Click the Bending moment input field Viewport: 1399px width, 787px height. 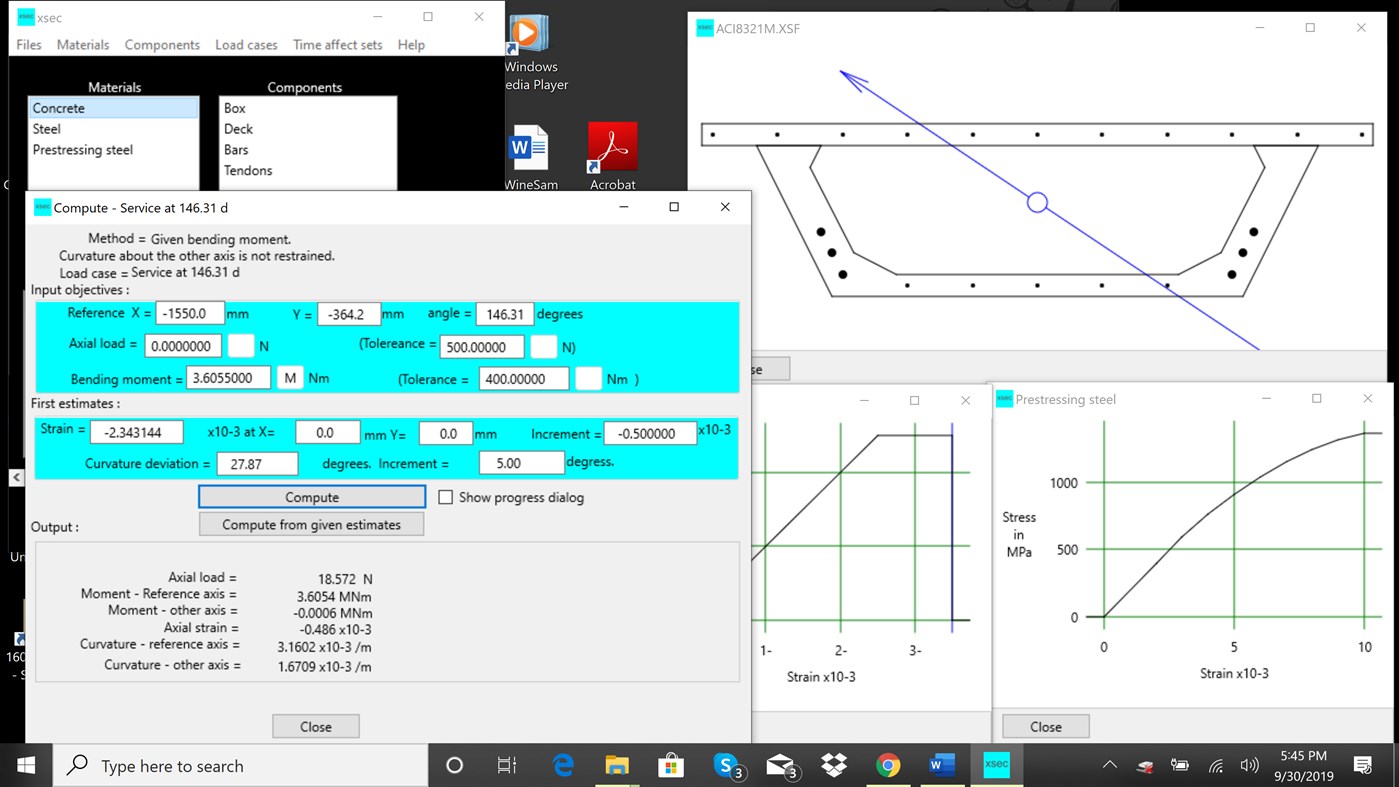(230, 378)
